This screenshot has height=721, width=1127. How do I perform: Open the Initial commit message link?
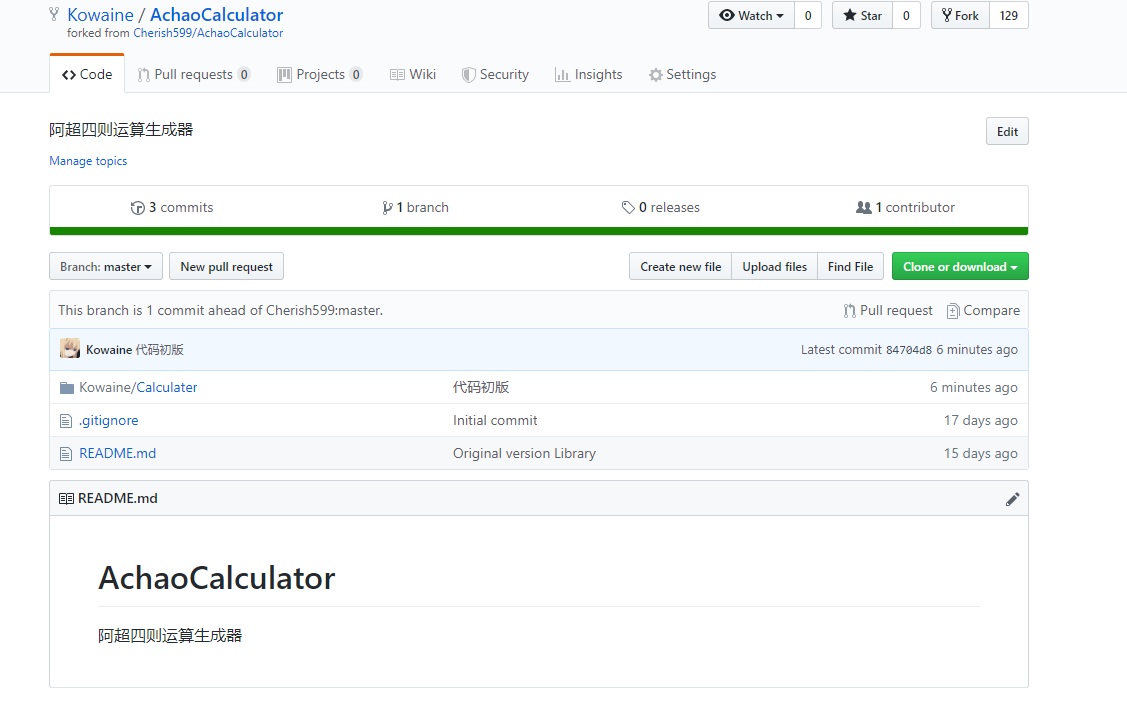(x=495, y=421)
